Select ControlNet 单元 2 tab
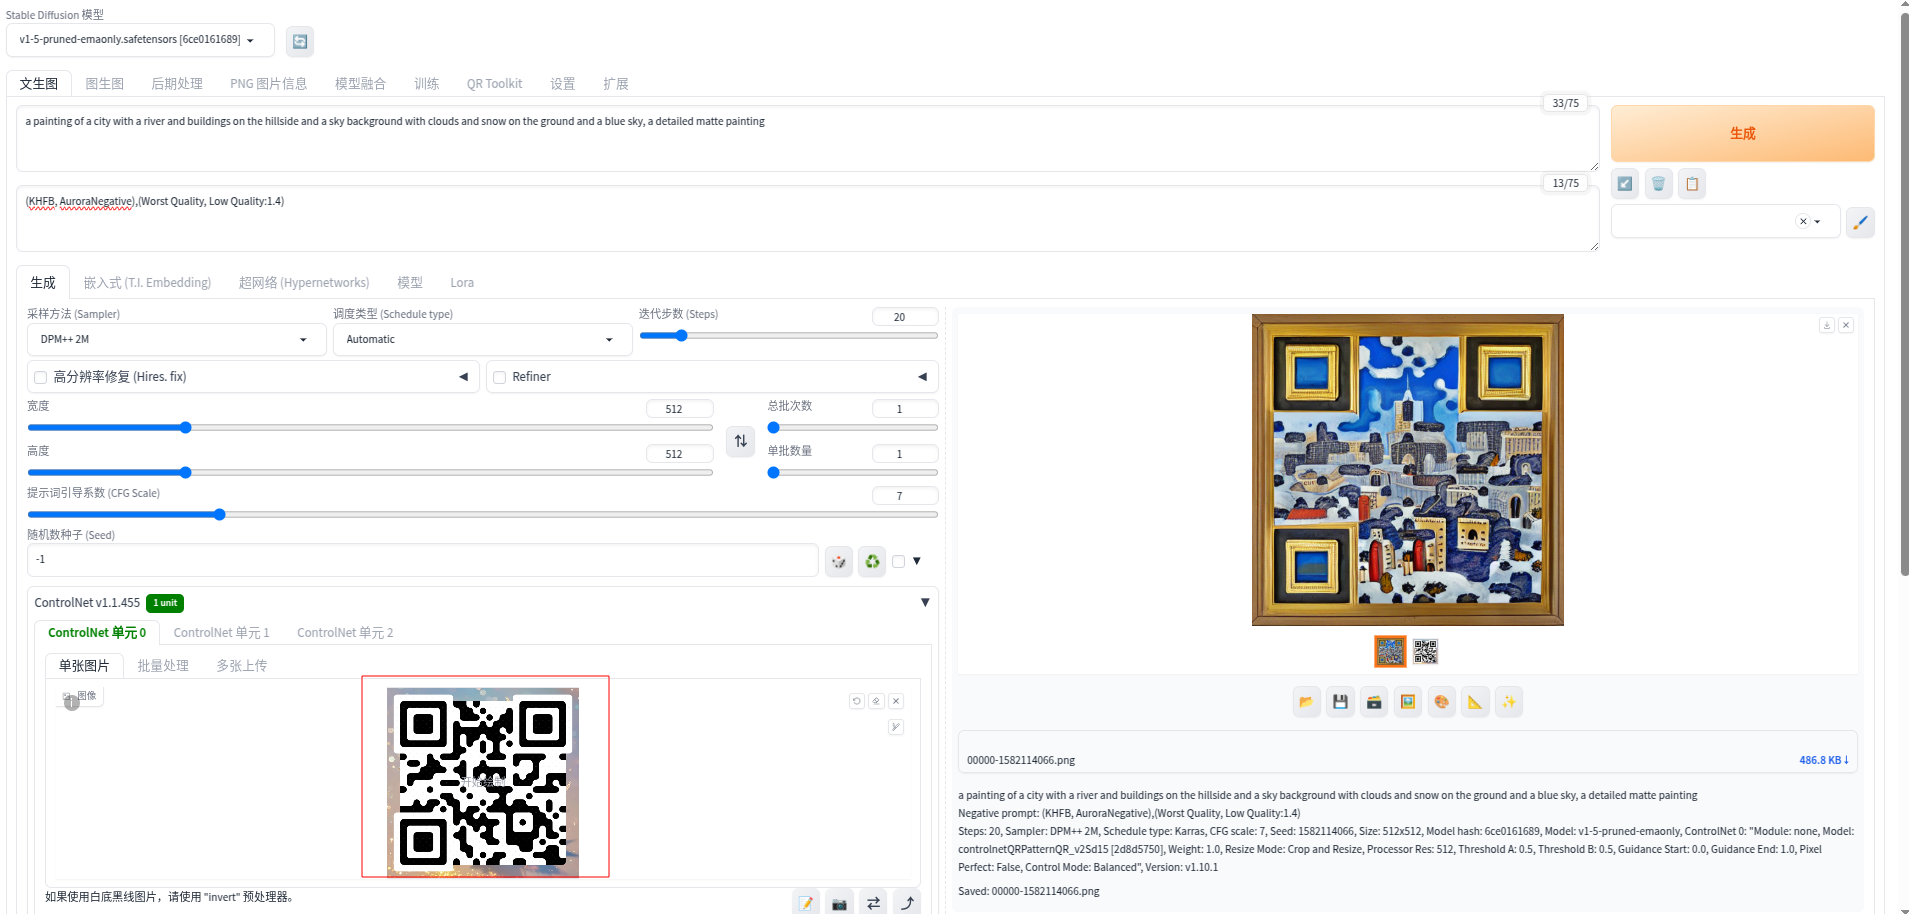Image resolution: width=1909 pixels, height=914 pixels. pyautogui.click(x=345, y=633)
